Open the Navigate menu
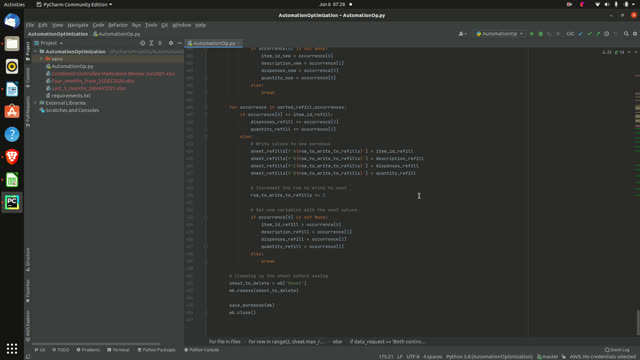The height and width of the screenshot is (360, 640). [78, 25]
